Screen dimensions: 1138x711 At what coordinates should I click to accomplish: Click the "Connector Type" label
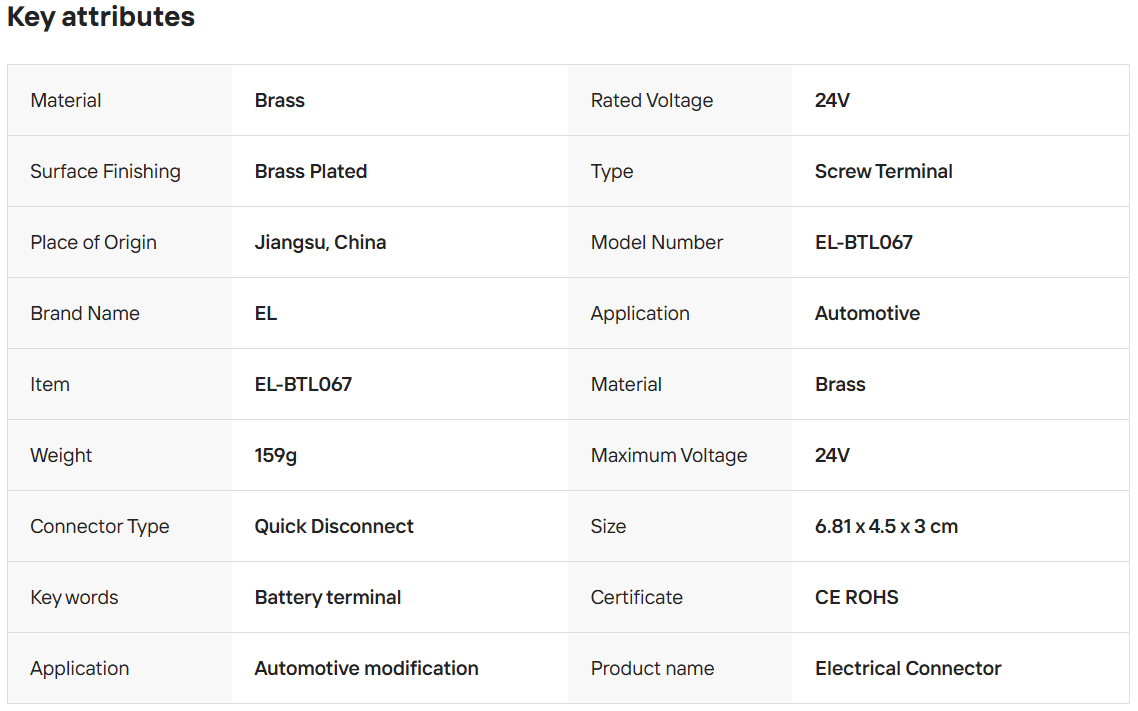100,526
